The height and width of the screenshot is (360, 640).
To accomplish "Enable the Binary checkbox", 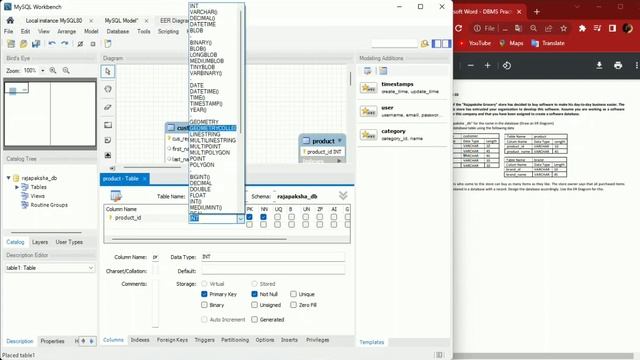I will (x=204, y=305).
